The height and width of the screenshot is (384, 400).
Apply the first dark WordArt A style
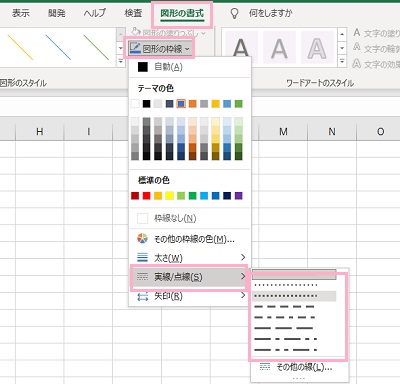[x=241, y=48]
